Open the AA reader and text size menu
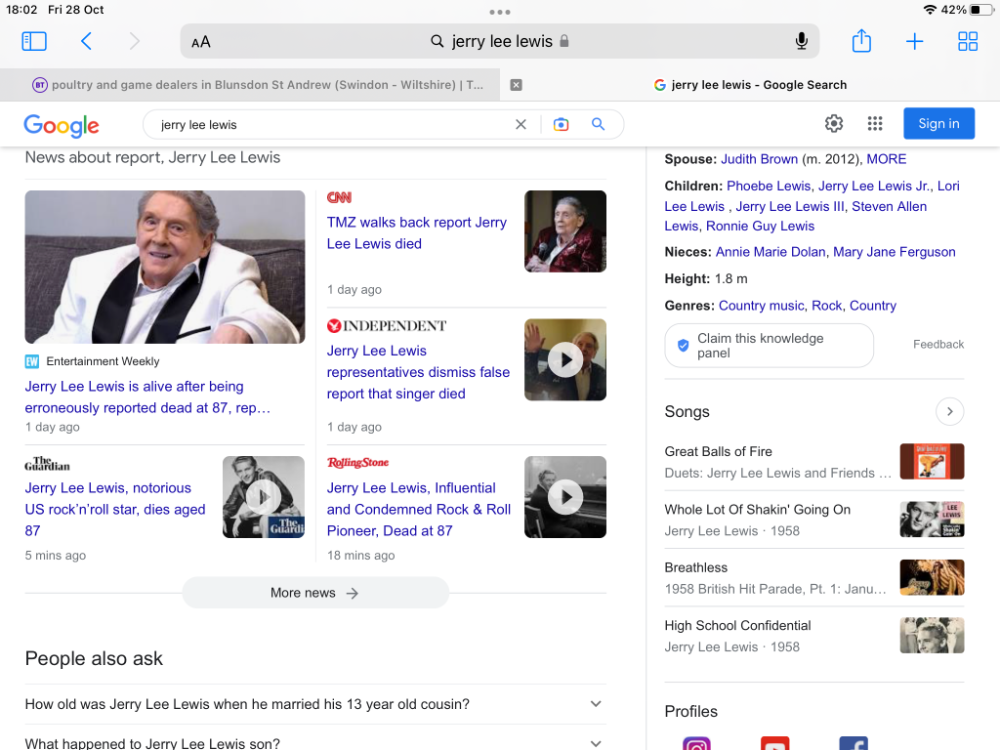Screen dimensions: 1000x750 201,42
